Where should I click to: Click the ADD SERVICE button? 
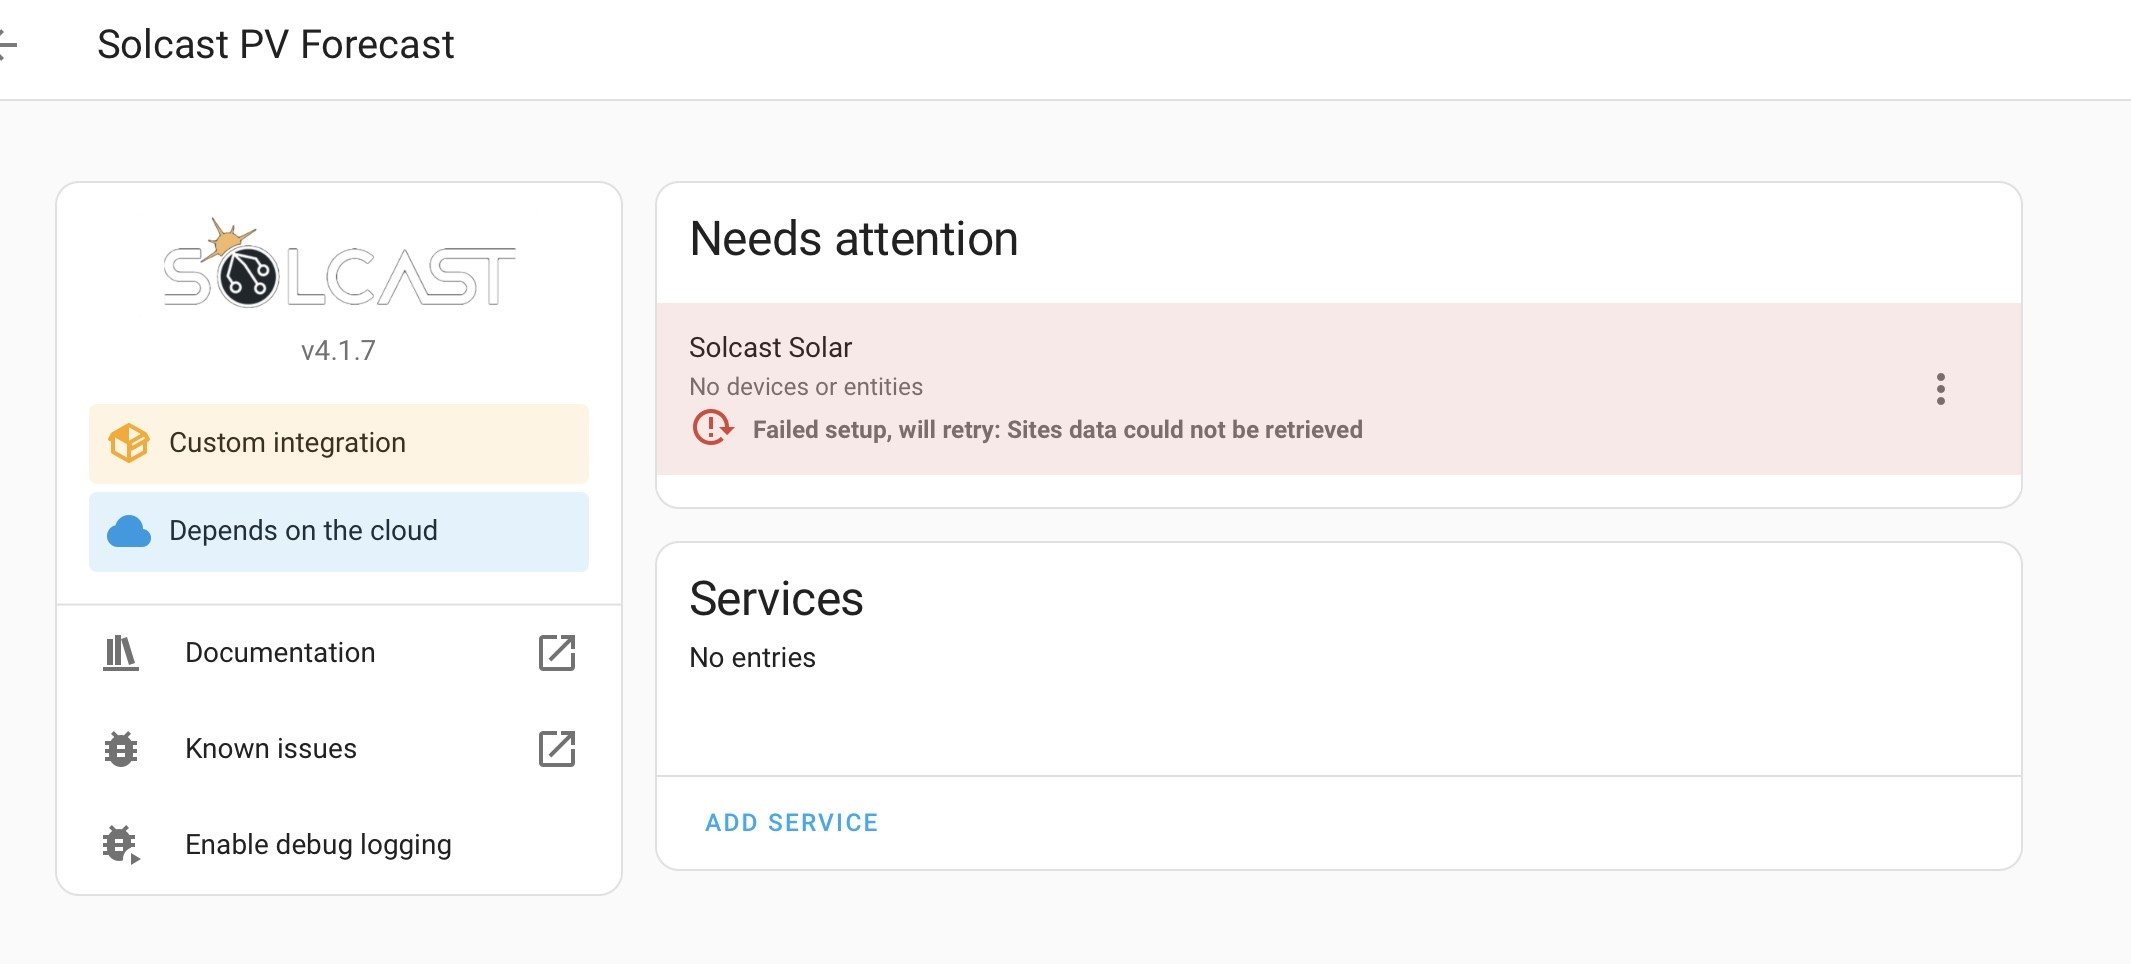point(791,823)
